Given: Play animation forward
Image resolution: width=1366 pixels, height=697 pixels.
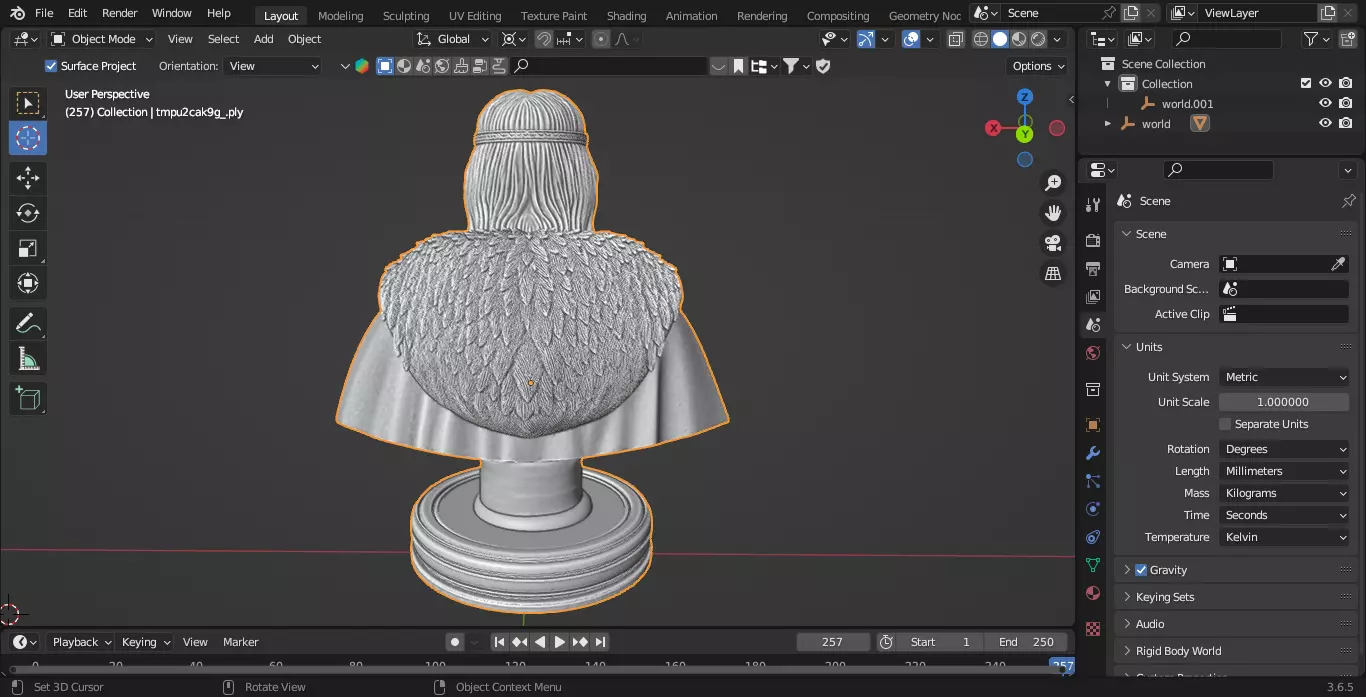Looking at the screenshot, I should [560, 642].
